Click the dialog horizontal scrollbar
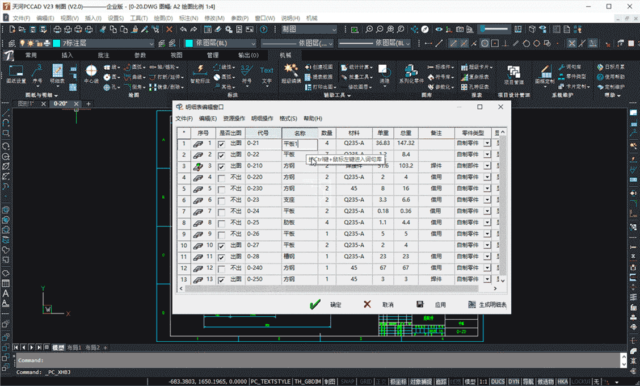640x386 pixels. [x=331, y=288]
